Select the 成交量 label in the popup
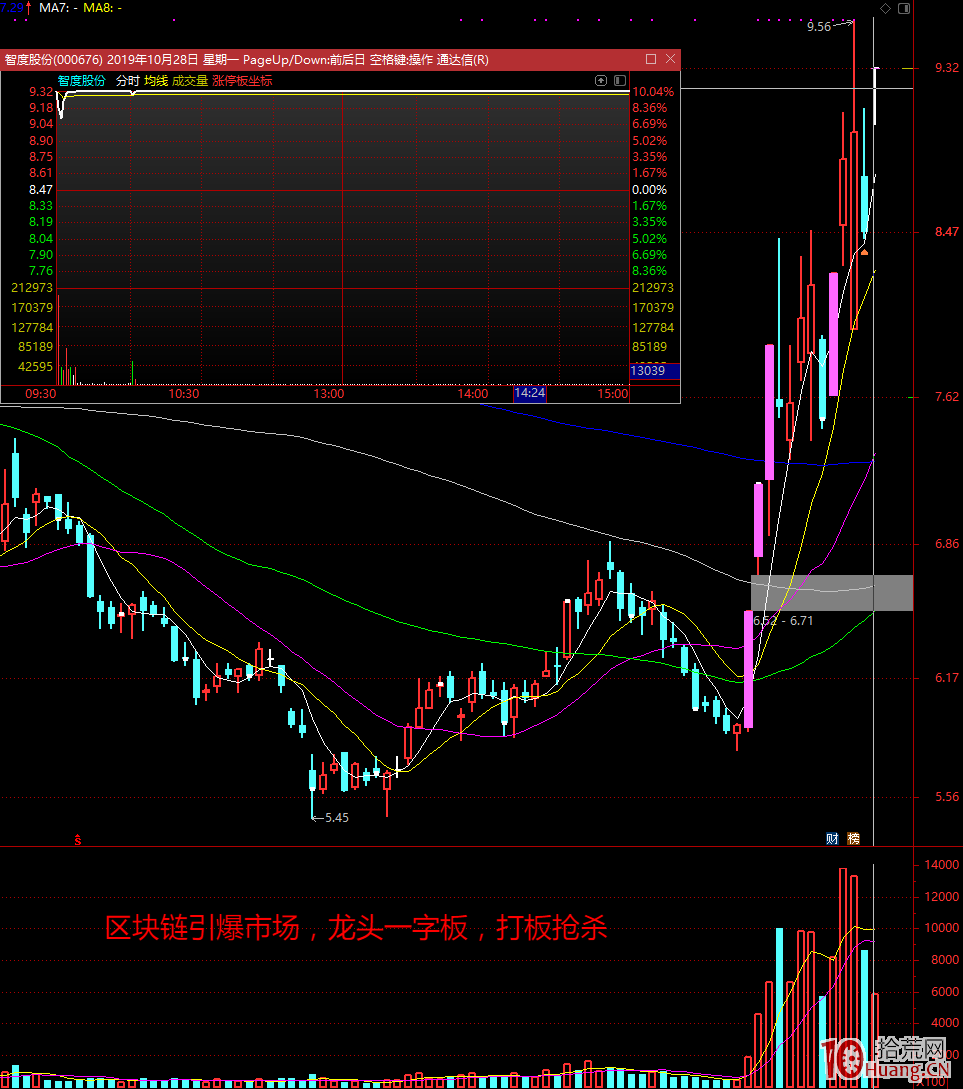This screenshot has height=1089, width=963. coord(190,81)
